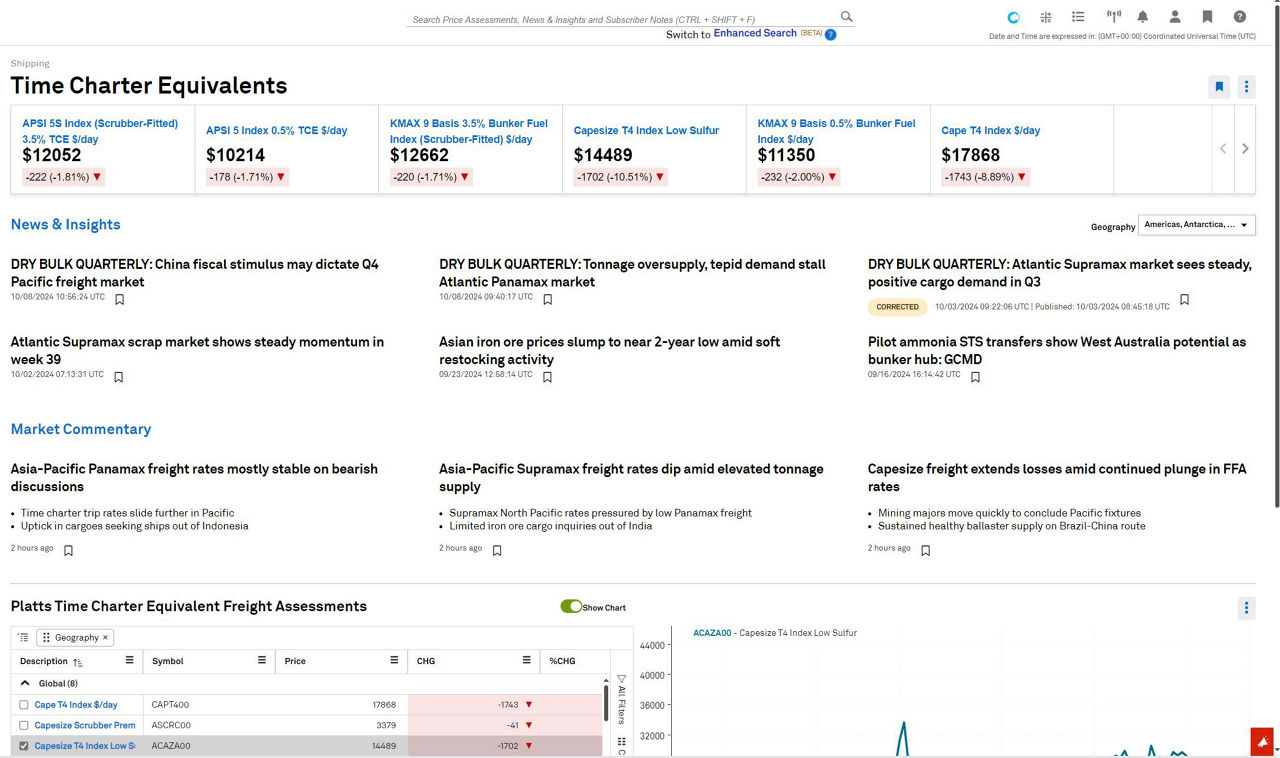Click the broadcast antenna icon in header

click(x=1113, y=17)
